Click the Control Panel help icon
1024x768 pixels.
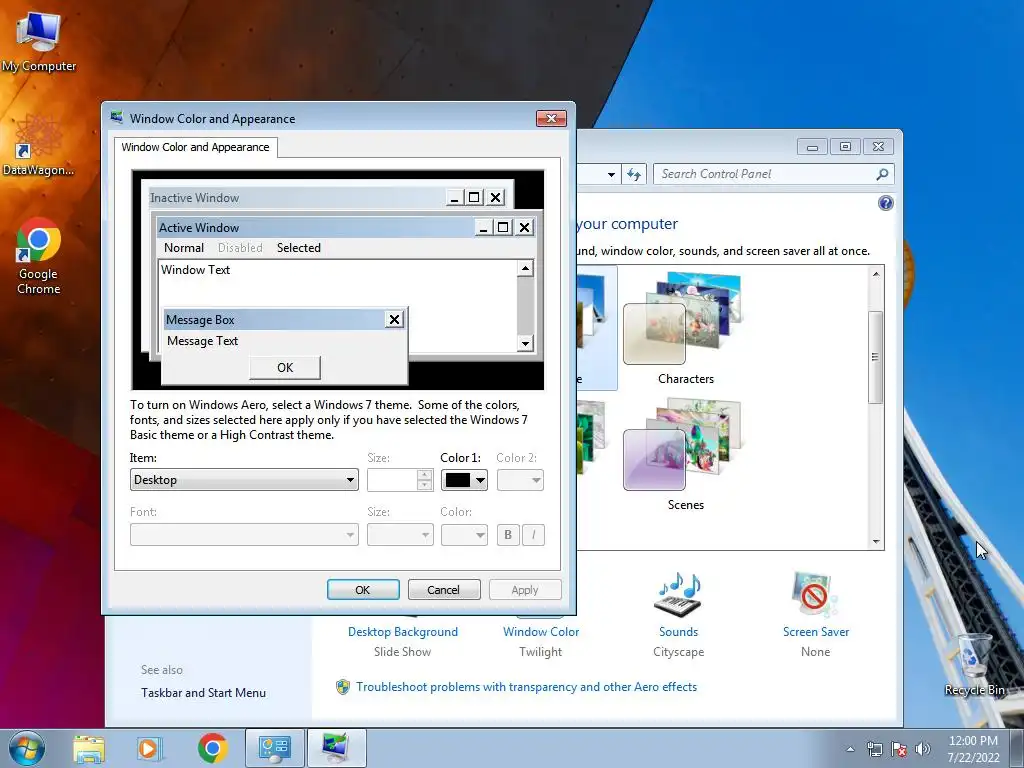pyautogui.click(x=886, y=203)
